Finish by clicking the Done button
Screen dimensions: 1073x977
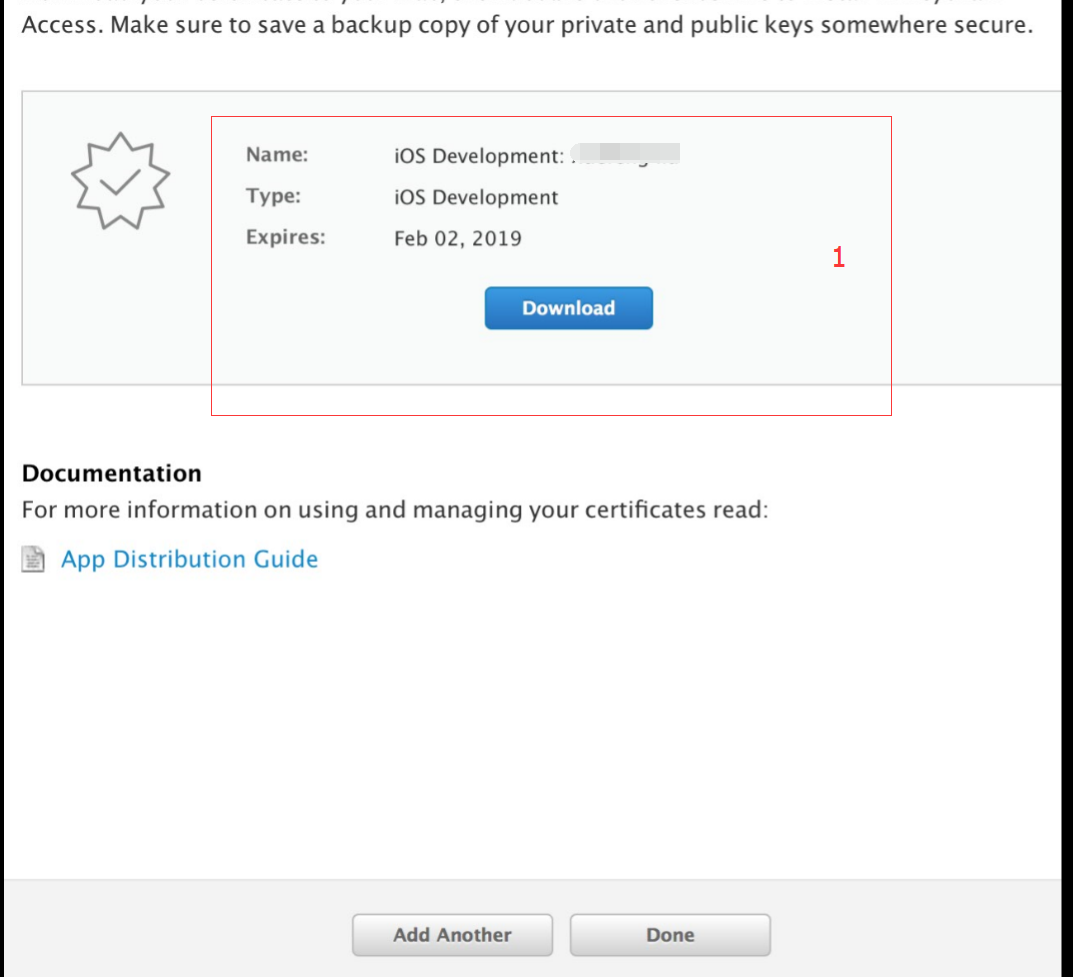670,935
